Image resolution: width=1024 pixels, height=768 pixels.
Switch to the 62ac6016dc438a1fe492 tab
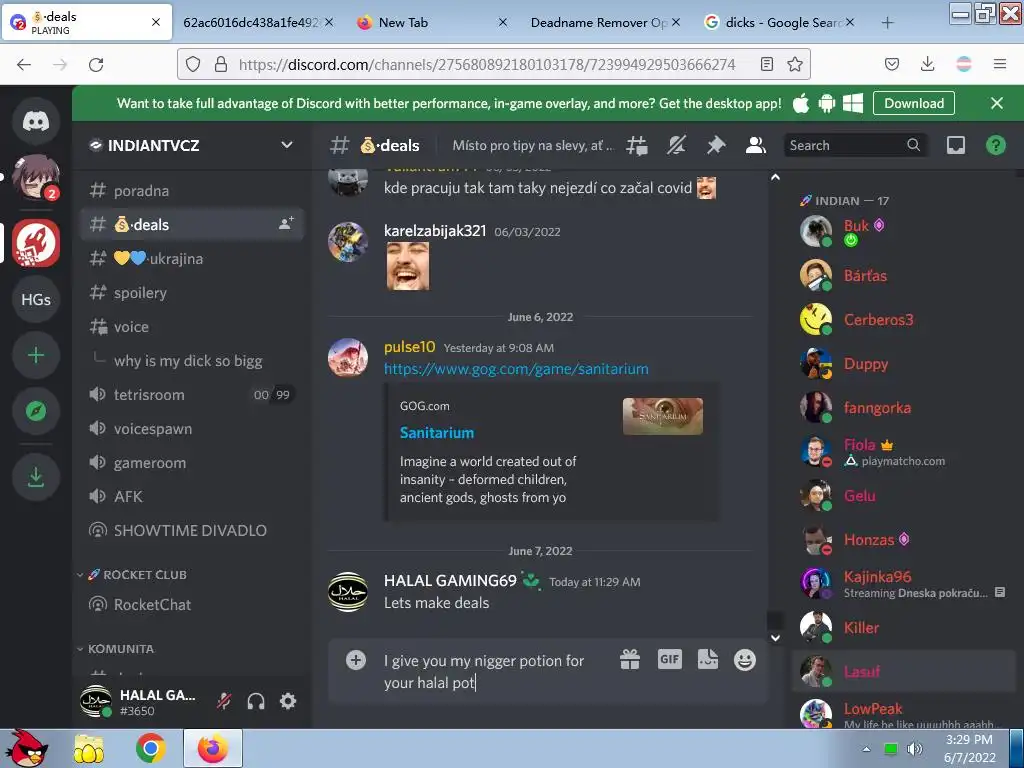(x=258, y=22)
